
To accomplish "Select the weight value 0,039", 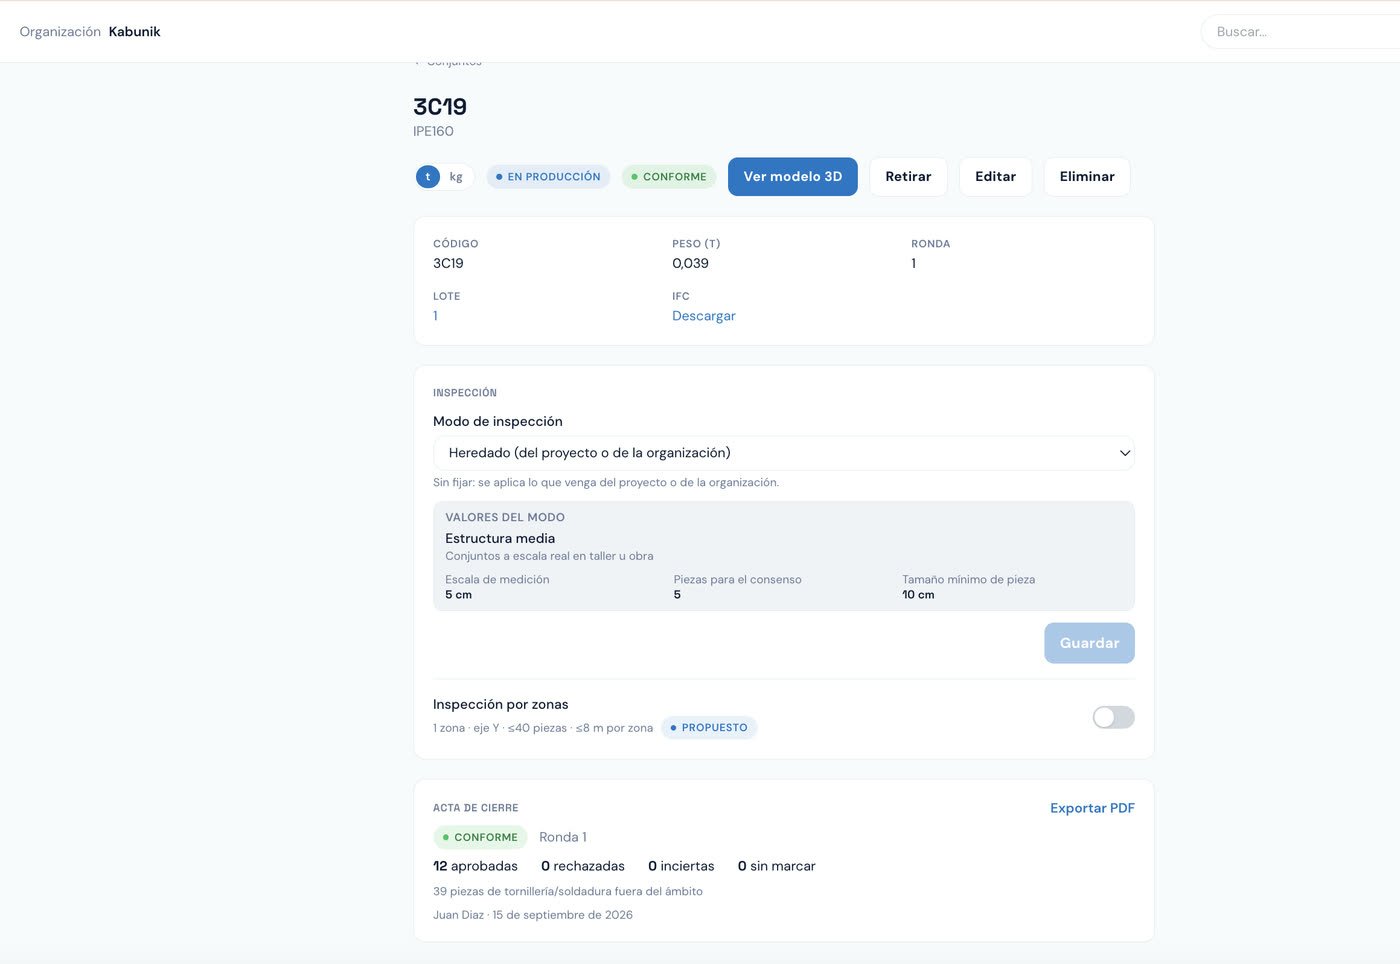I will point(690,264).
